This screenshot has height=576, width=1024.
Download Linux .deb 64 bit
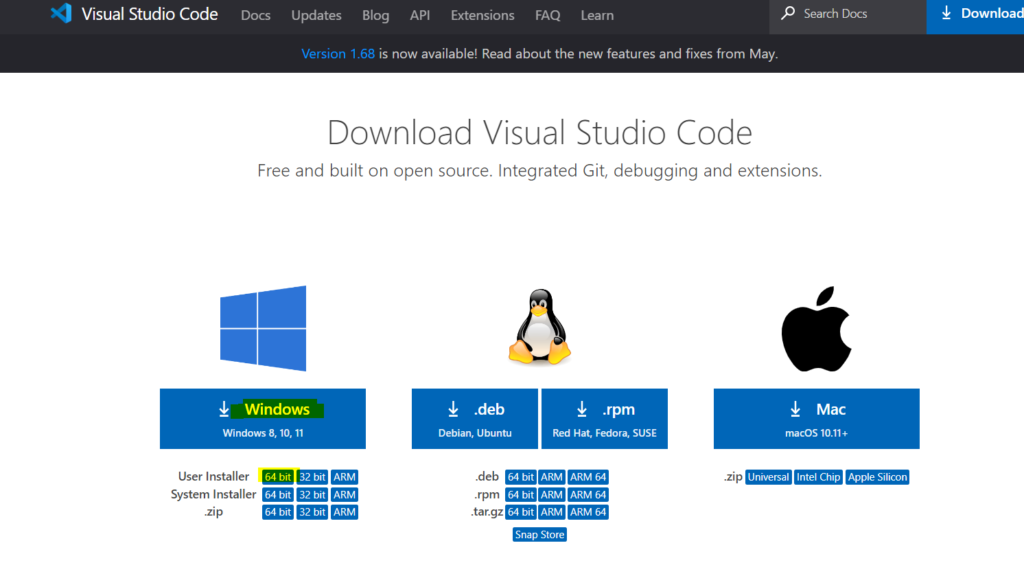pos(520,477)
